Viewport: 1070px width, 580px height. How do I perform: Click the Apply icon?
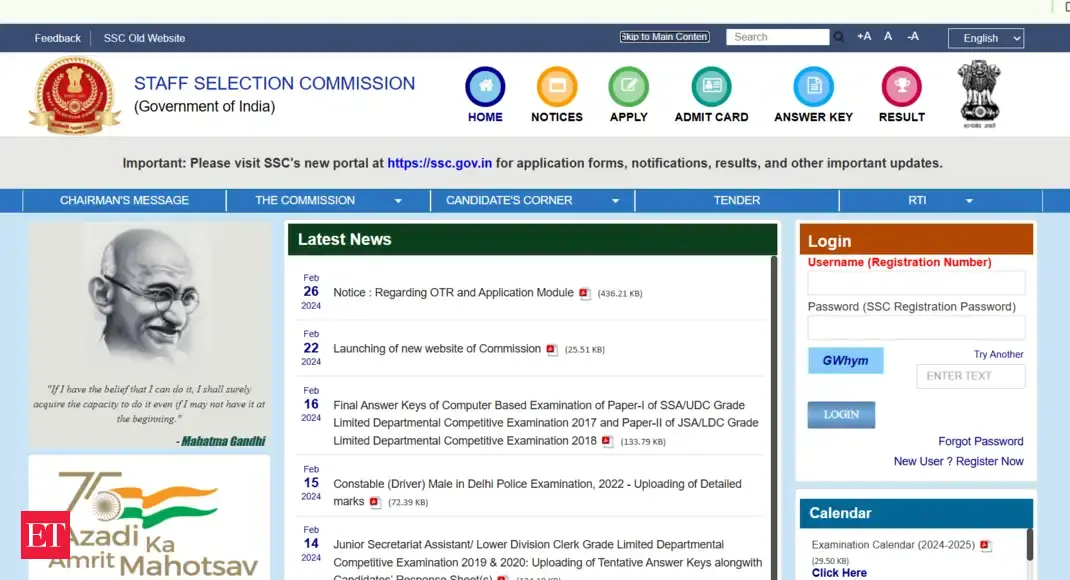[x=628, y=87]
